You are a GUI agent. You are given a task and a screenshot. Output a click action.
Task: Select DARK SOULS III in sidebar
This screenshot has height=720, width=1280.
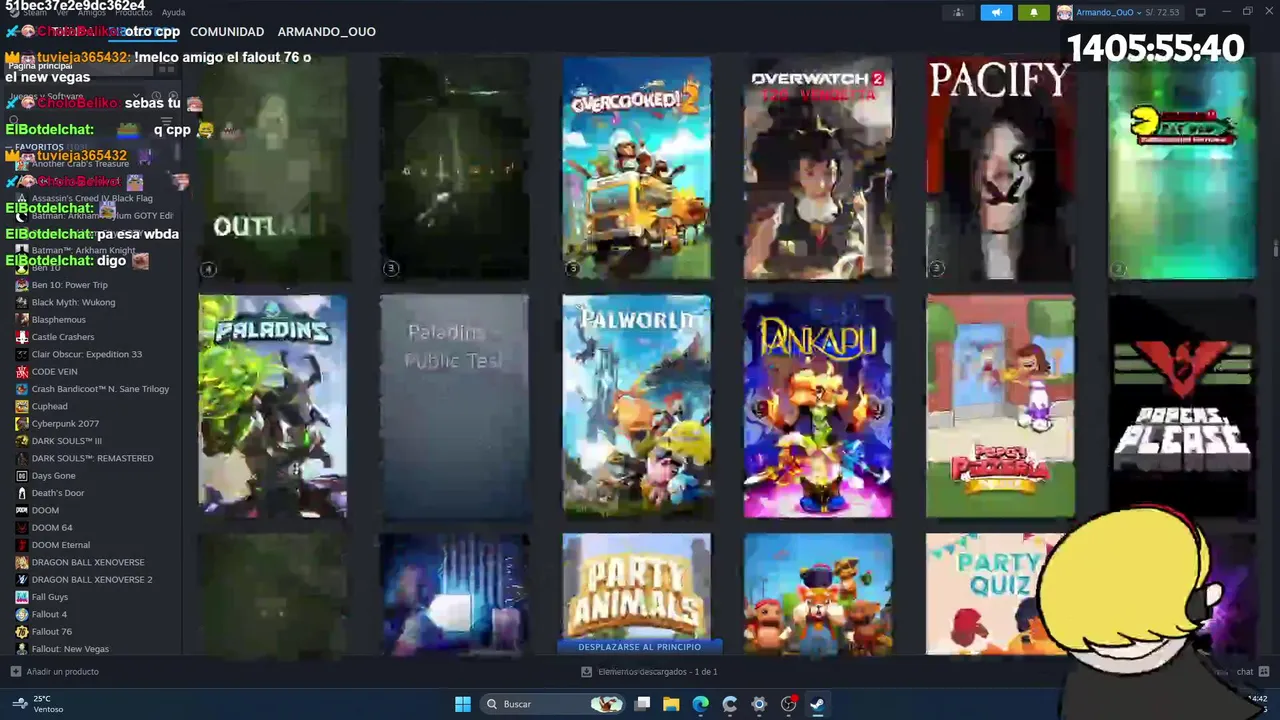[66, 441]
